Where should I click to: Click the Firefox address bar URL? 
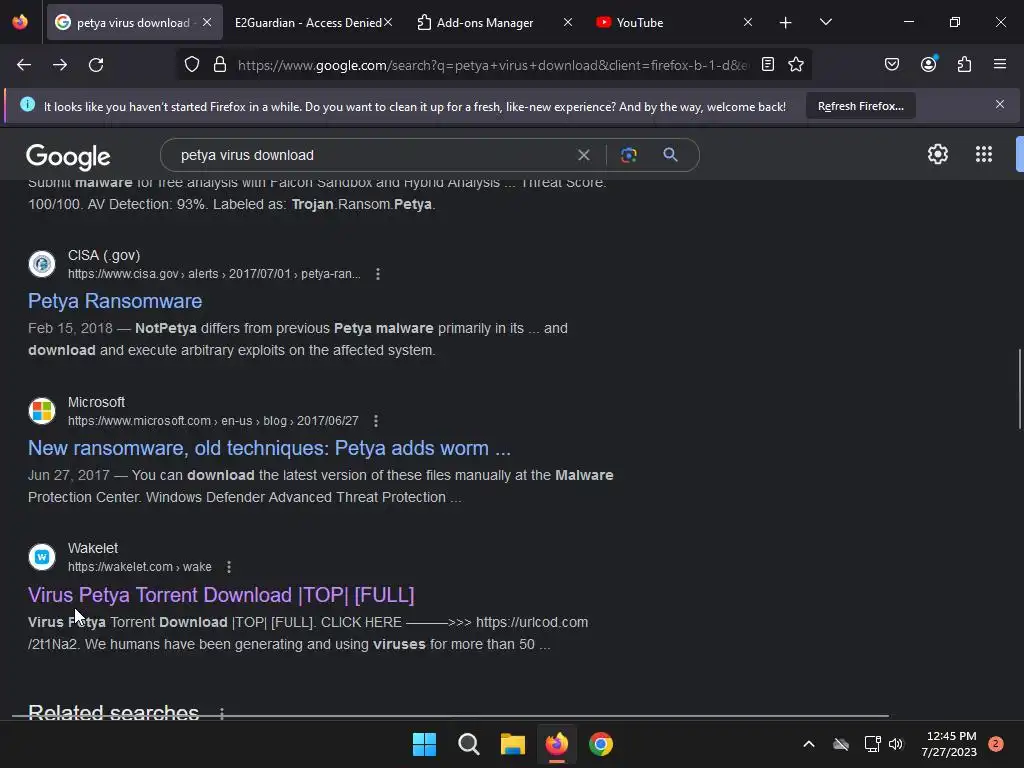coord(493,65)
